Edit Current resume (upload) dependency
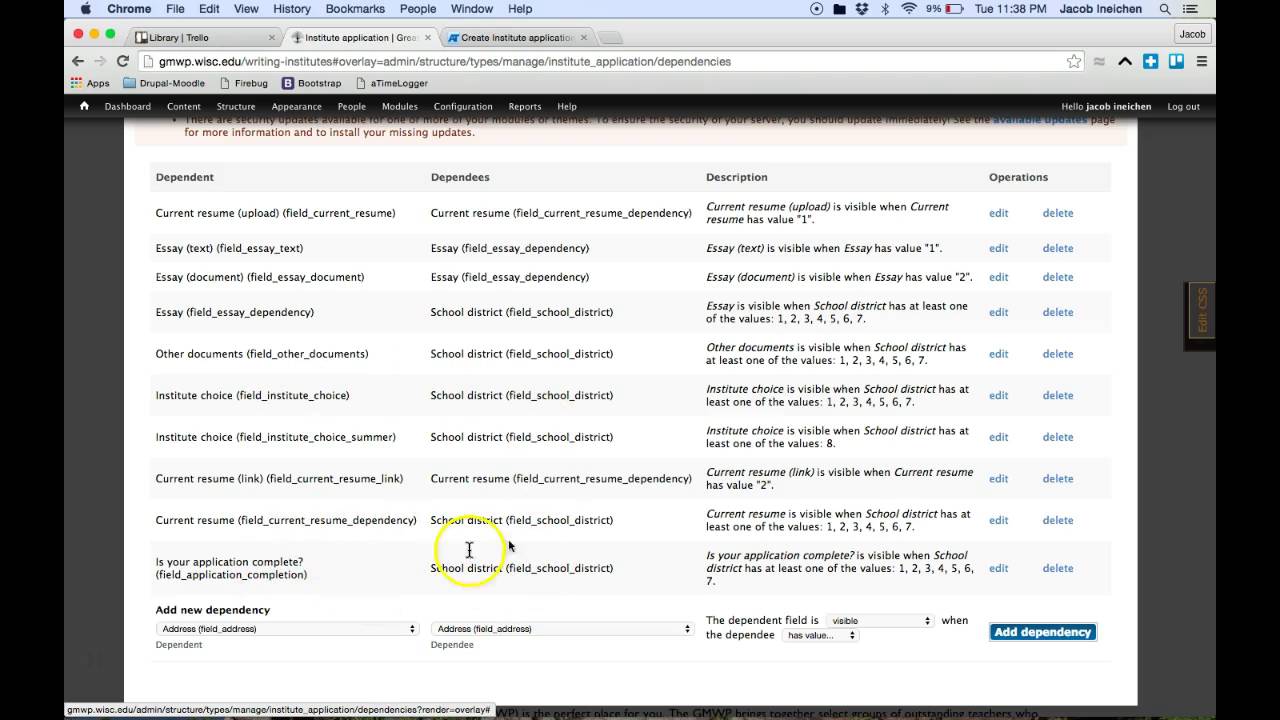 (998, 213)
